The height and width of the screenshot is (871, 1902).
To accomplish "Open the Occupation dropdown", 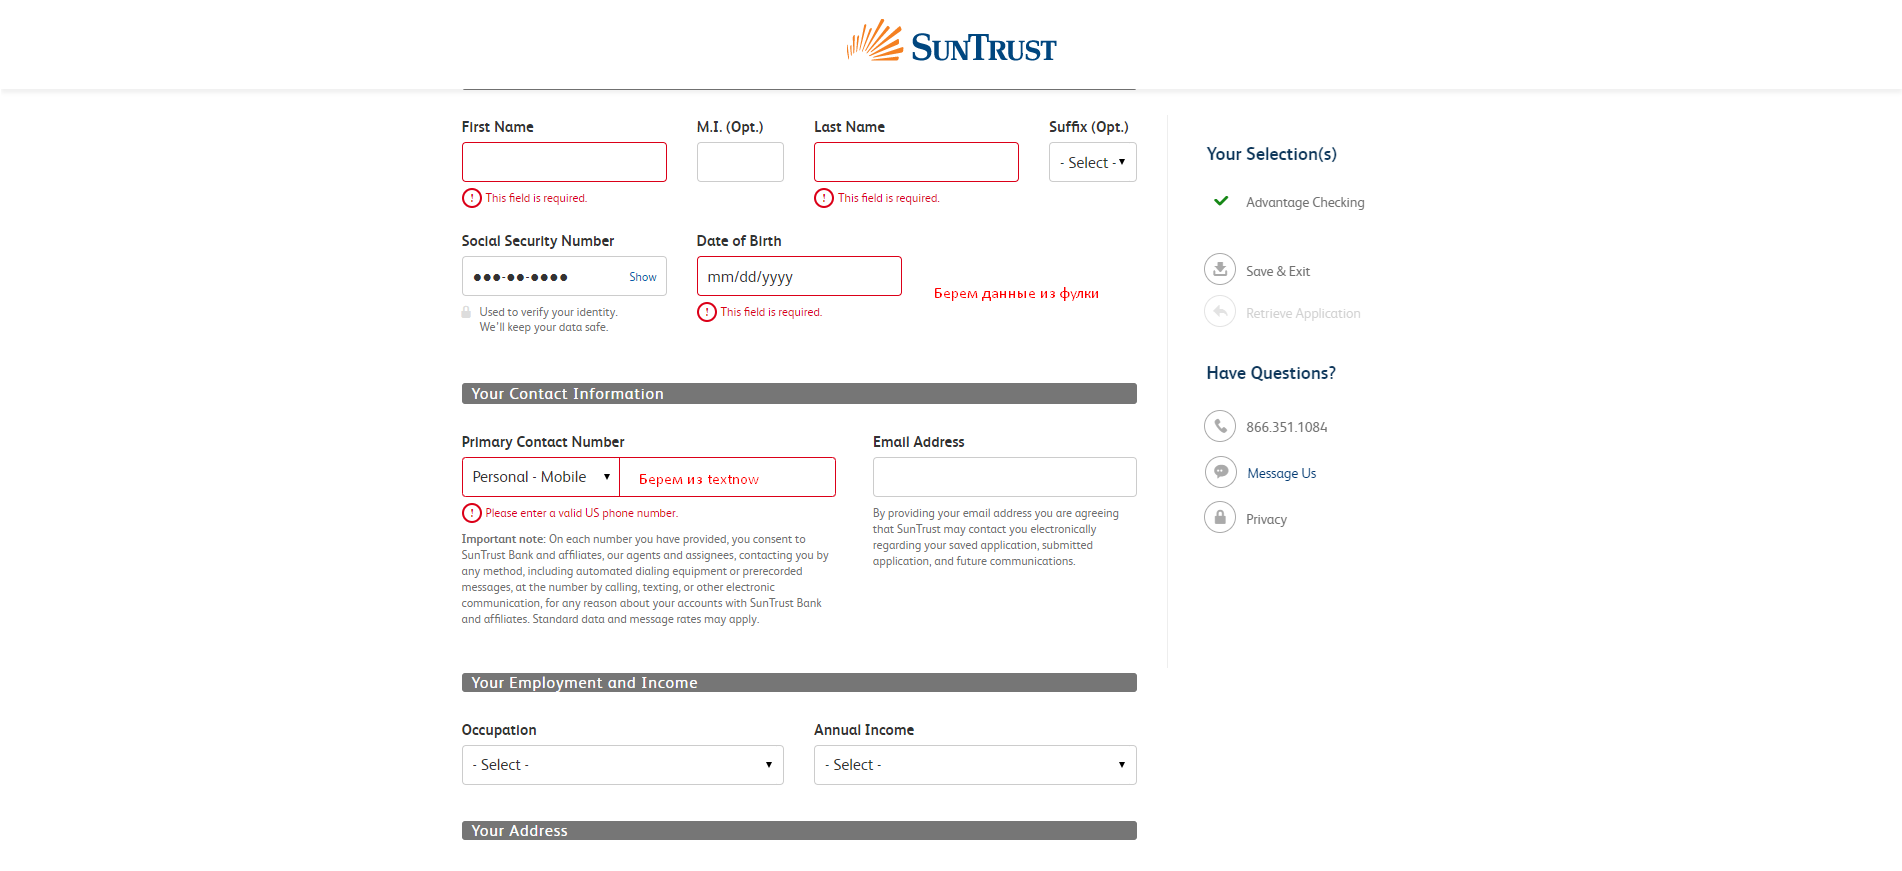I will point(622,765).
